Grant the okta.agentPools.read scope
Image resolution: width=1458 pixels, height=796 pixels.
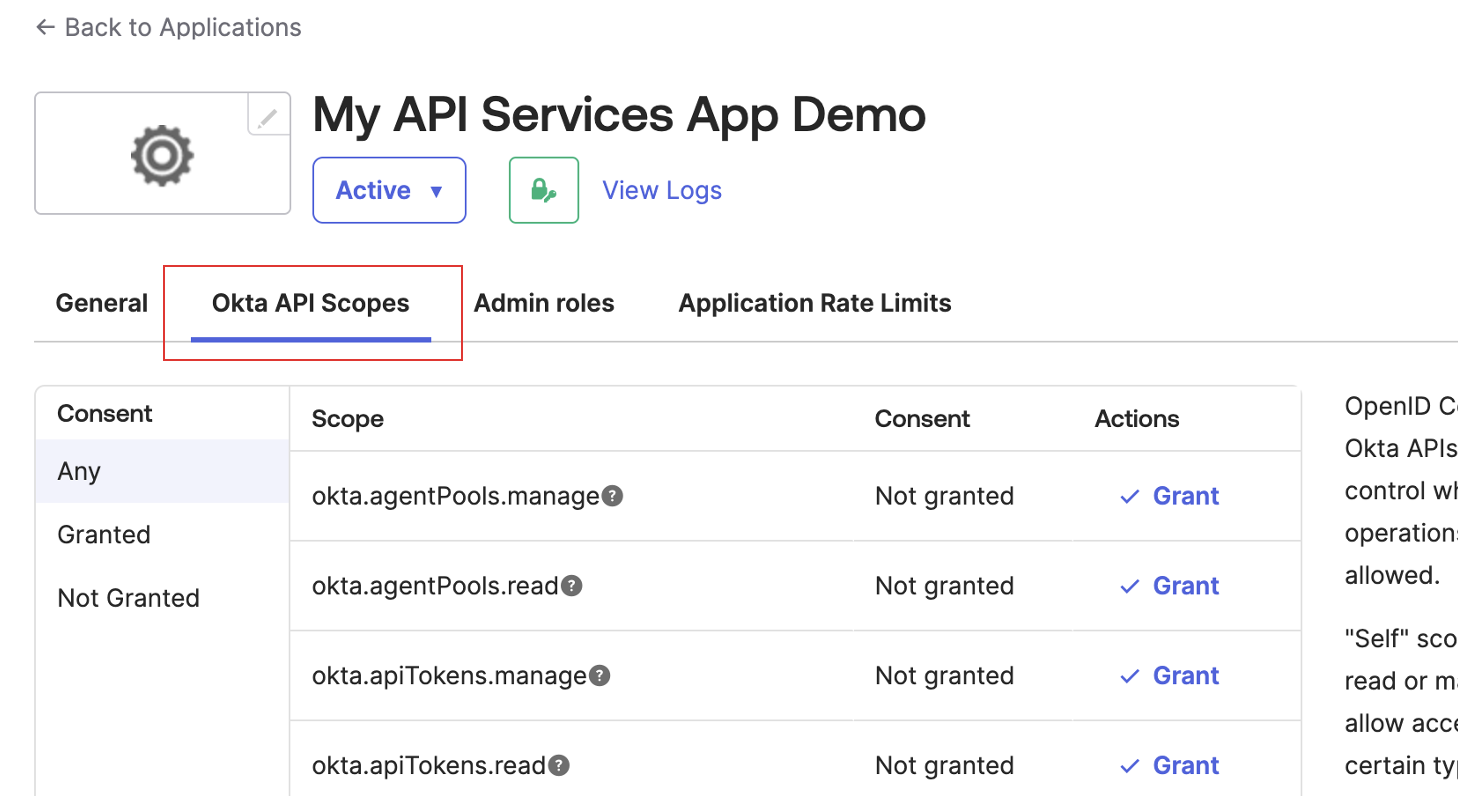coord(1170,586)
